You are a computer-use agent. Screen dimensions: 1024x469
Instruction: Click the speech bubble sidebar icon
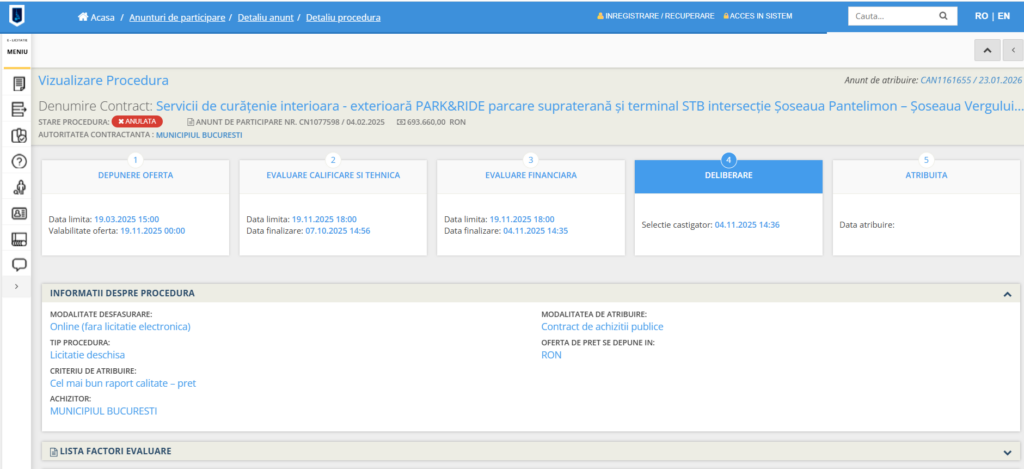tap(18, 264)
